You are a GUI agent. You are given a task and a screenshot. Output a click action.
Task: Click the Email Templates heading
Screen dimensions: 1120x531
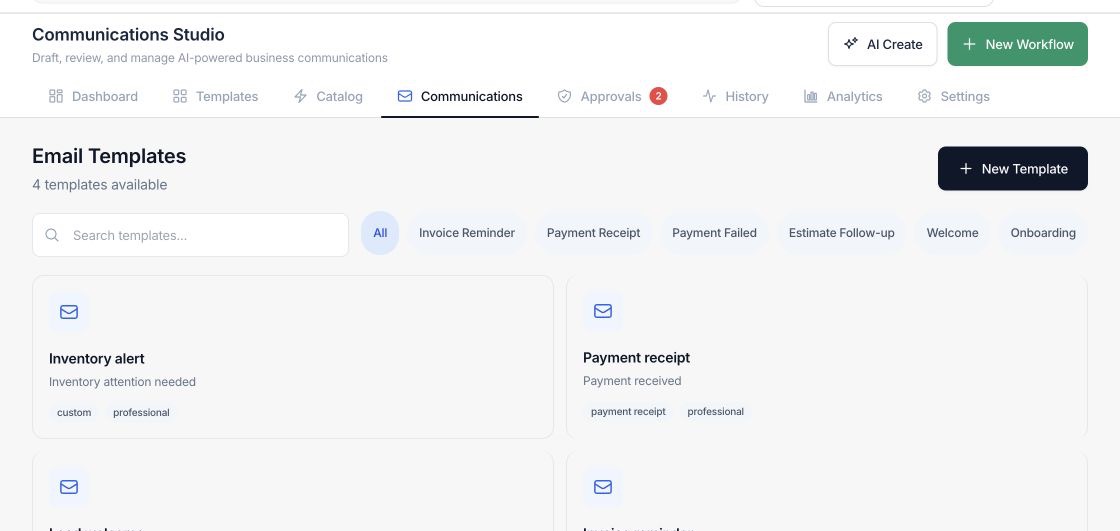pos(109,156)
